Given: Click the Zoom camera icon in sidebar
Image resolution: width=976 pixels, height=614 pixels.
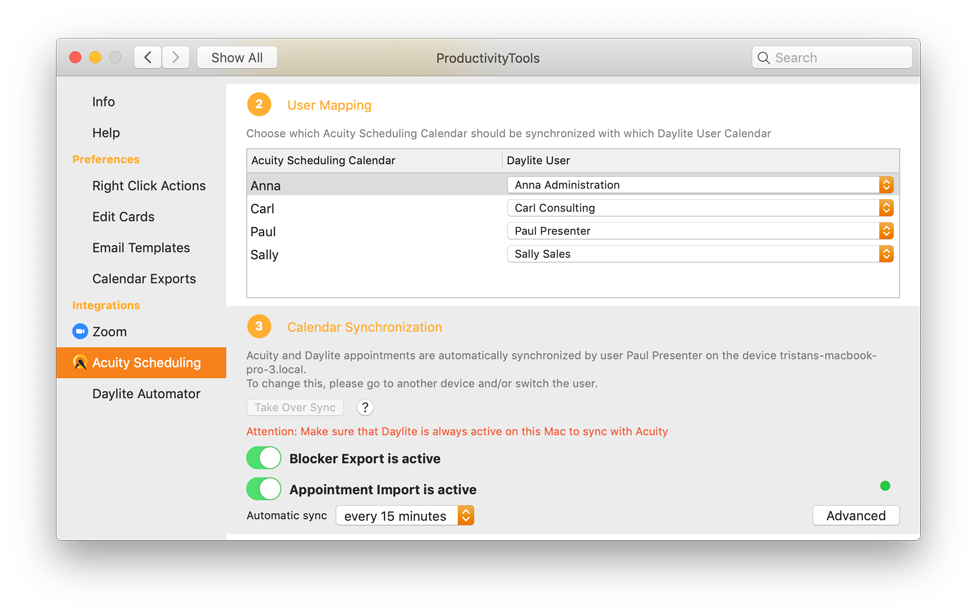Looking at the screenshot, I should pyautogui.click(x=80, y=331).
